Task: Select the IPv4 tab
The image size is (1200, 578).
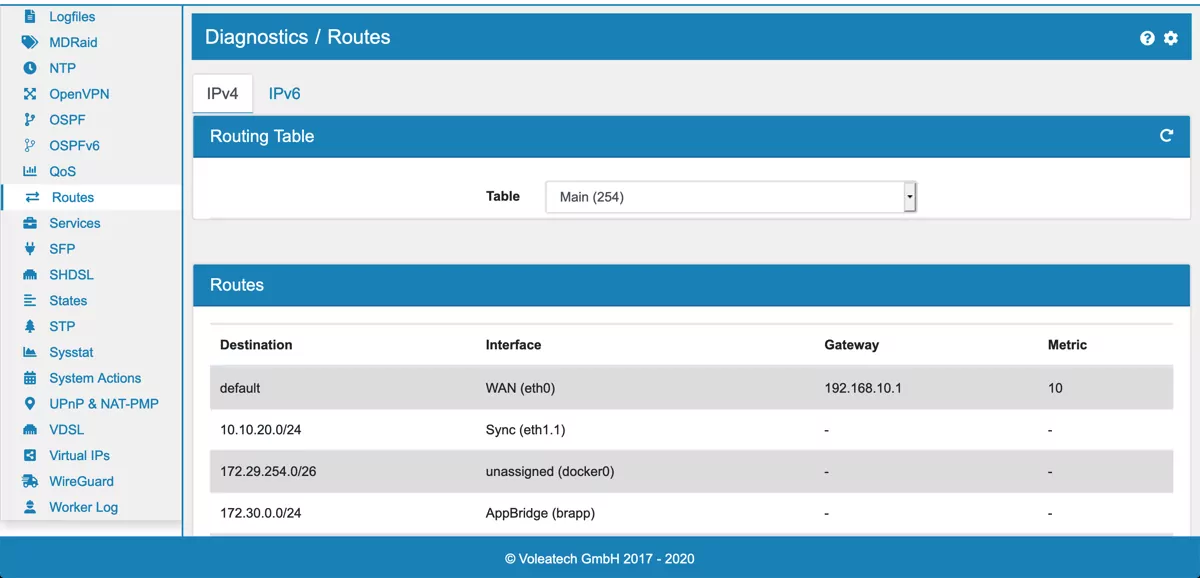Action: [x=222, y=93]
